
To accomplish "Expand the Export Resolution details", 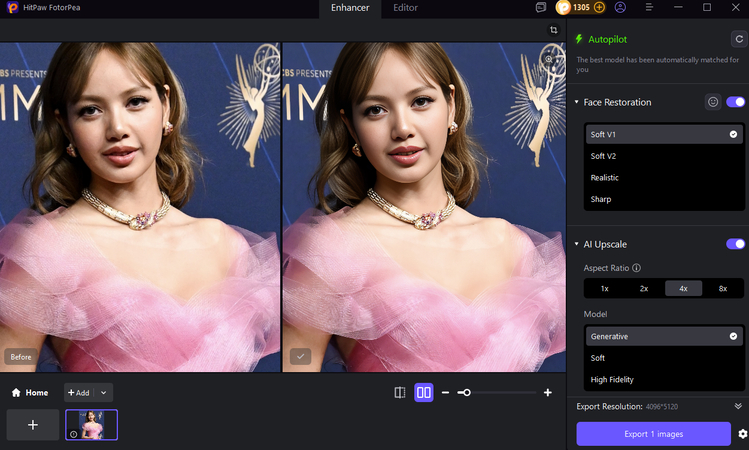I will [738, 406].
